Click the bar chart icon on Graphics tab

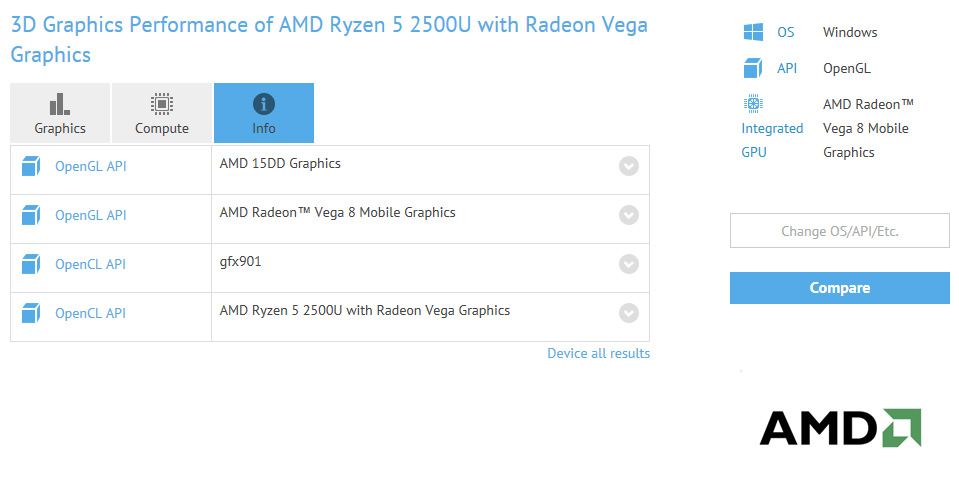(60, 104)
